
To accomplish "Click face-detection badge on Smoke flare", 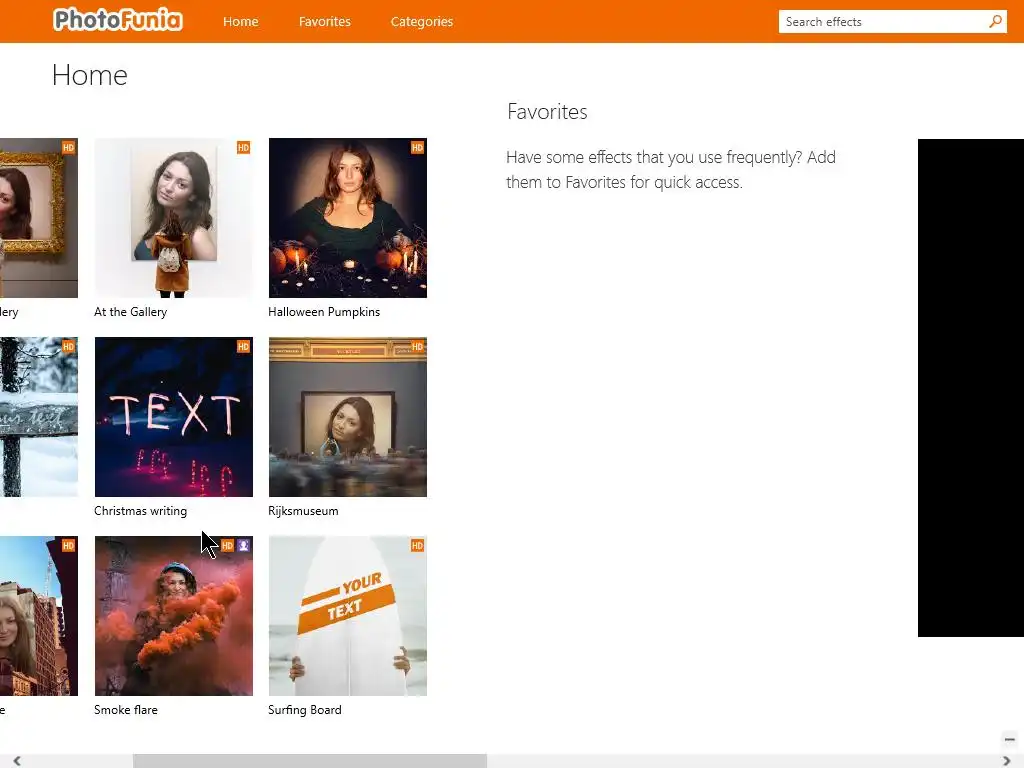I will point(243,545).
